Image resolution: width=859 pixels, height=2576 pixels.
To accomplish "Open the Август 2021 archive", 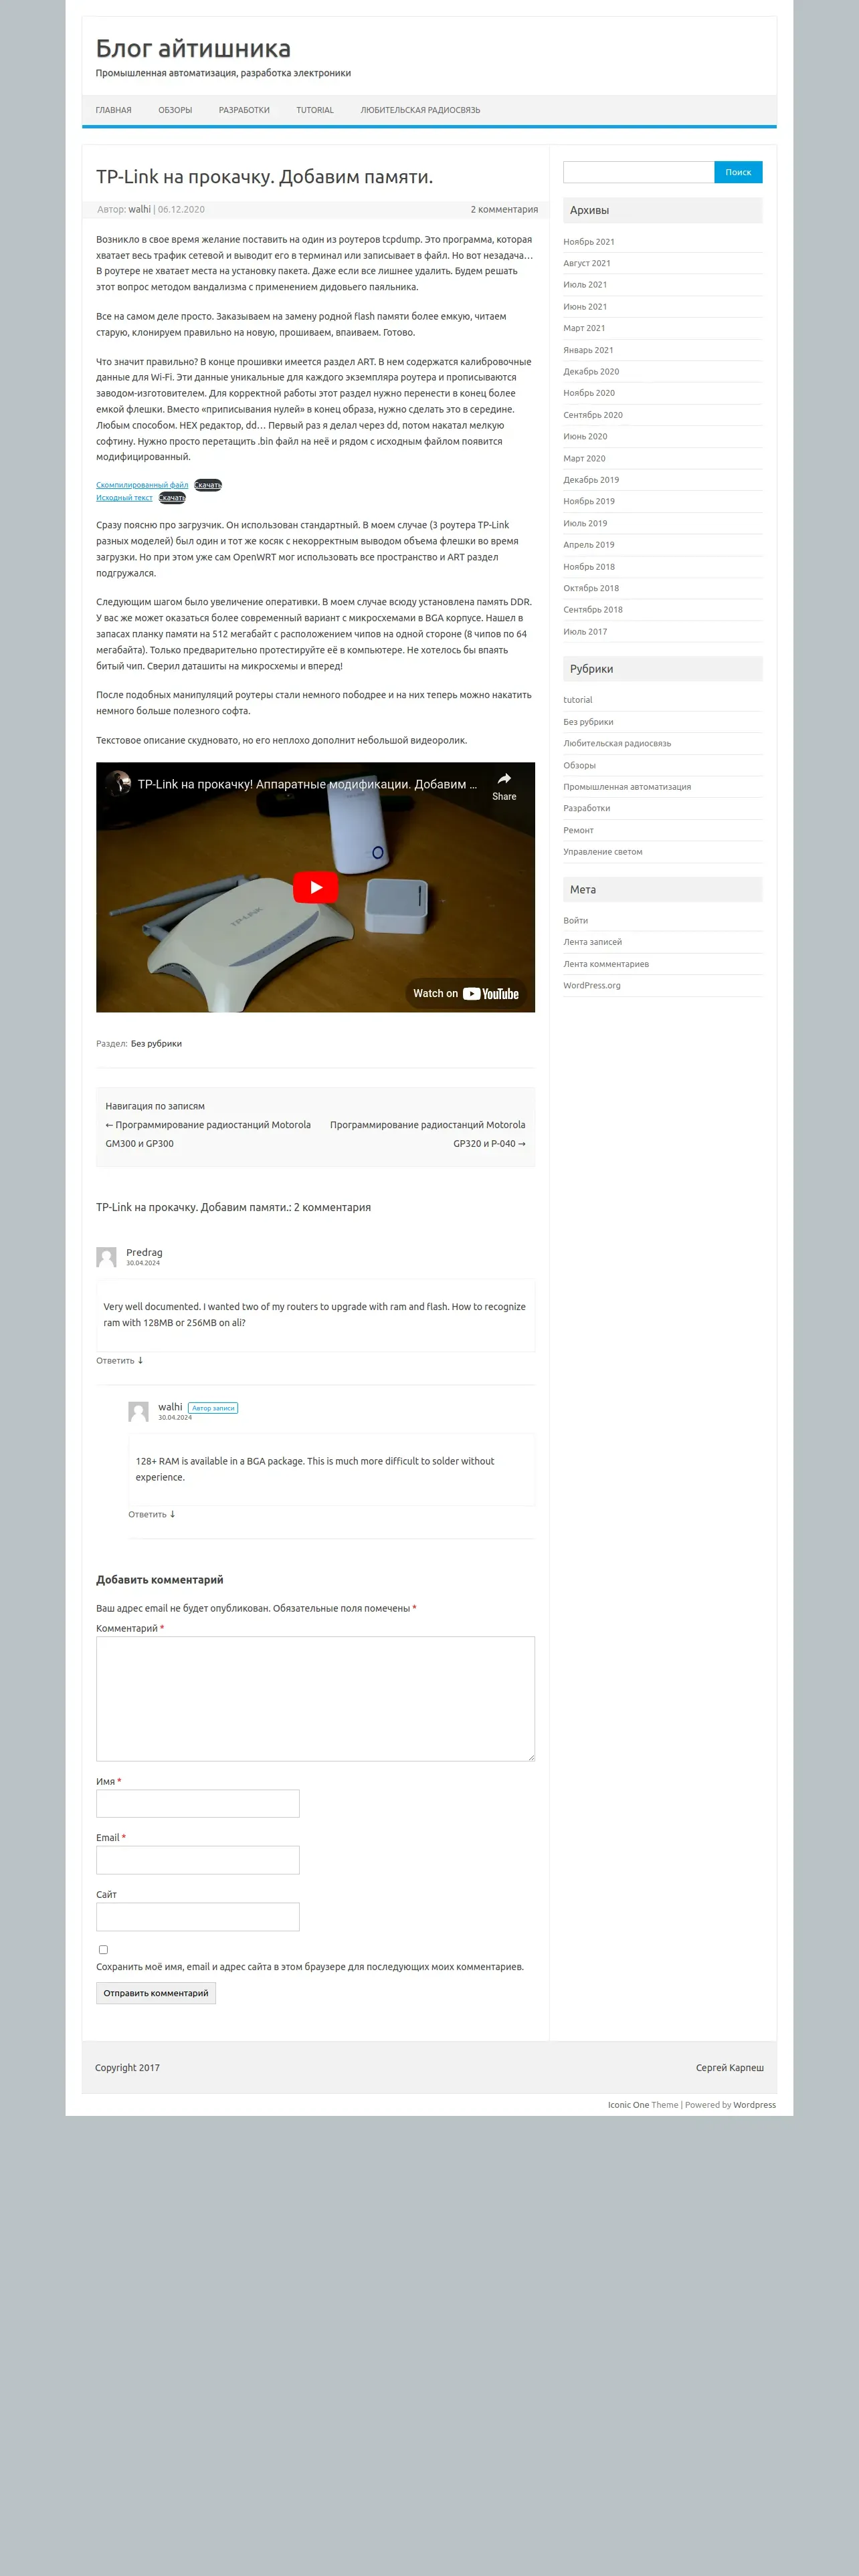I will tap(587, 263).
